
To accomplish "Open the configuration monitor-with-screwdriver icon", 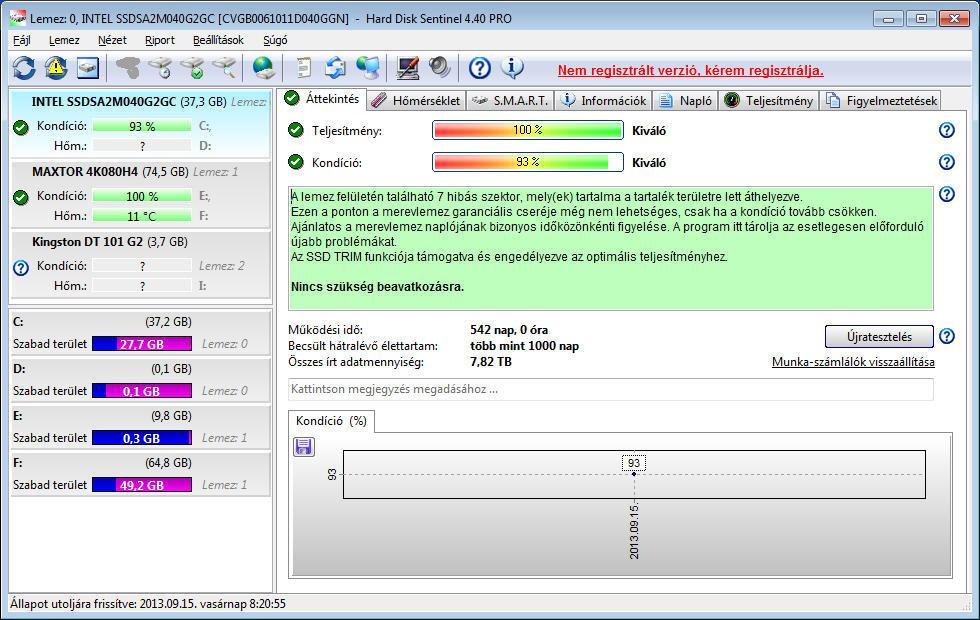I will (x=408, y=68).
